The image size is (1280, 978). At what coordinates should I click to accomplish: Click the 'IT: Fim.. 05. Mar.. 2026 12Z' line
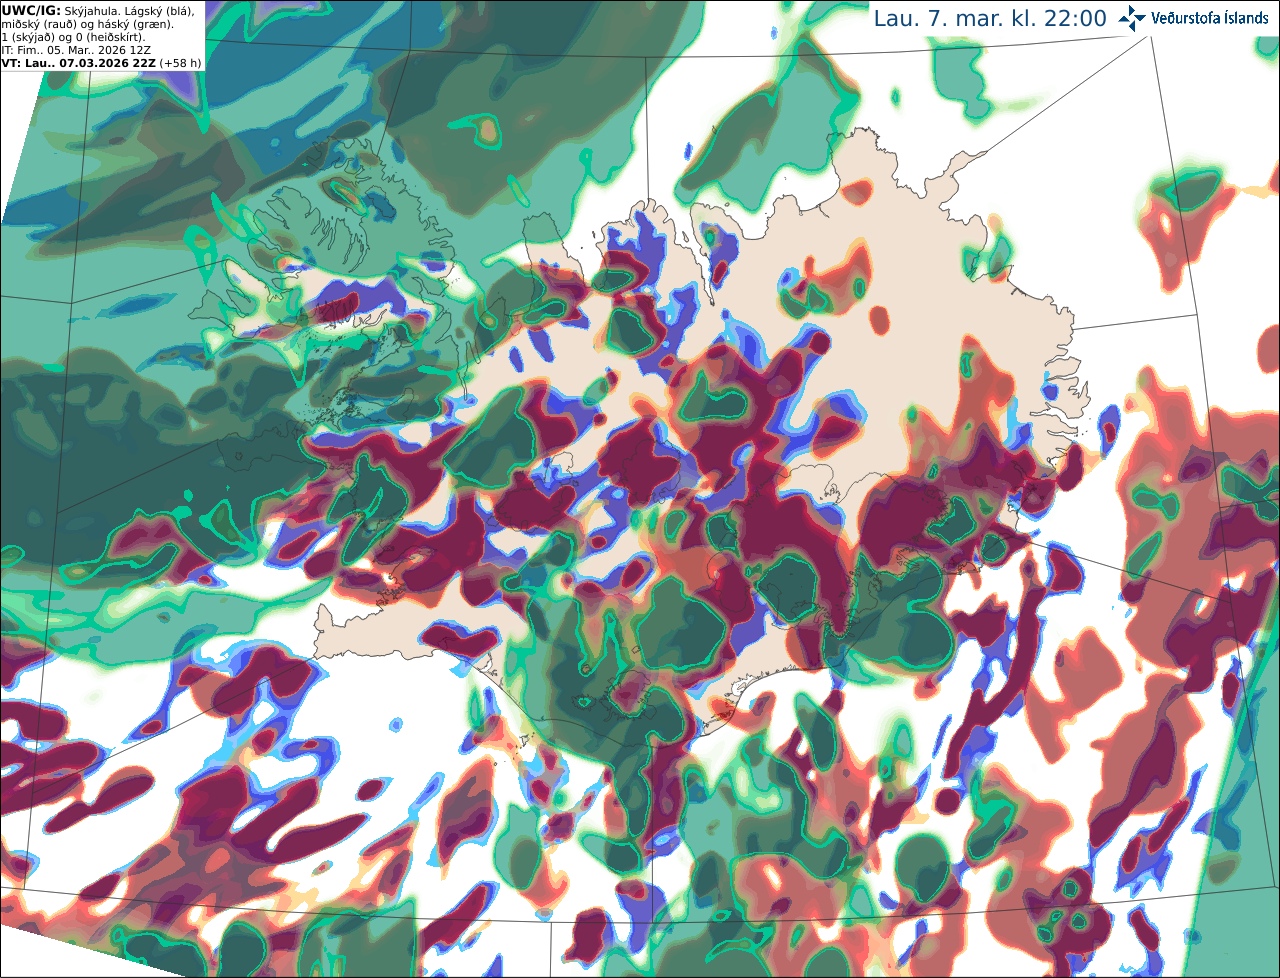[77, 50]
